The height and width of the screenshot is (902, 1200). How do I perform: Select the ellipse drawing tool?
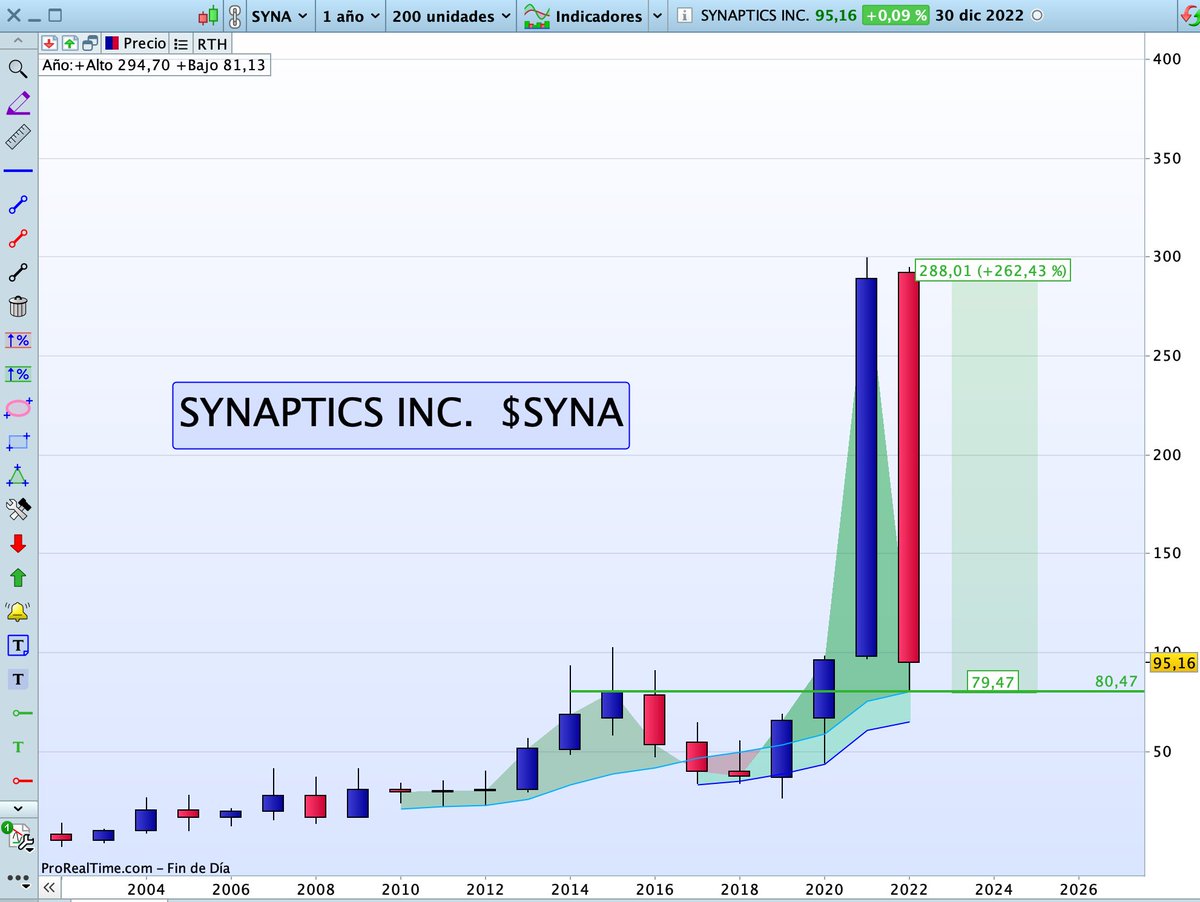[x=18, y=408]
